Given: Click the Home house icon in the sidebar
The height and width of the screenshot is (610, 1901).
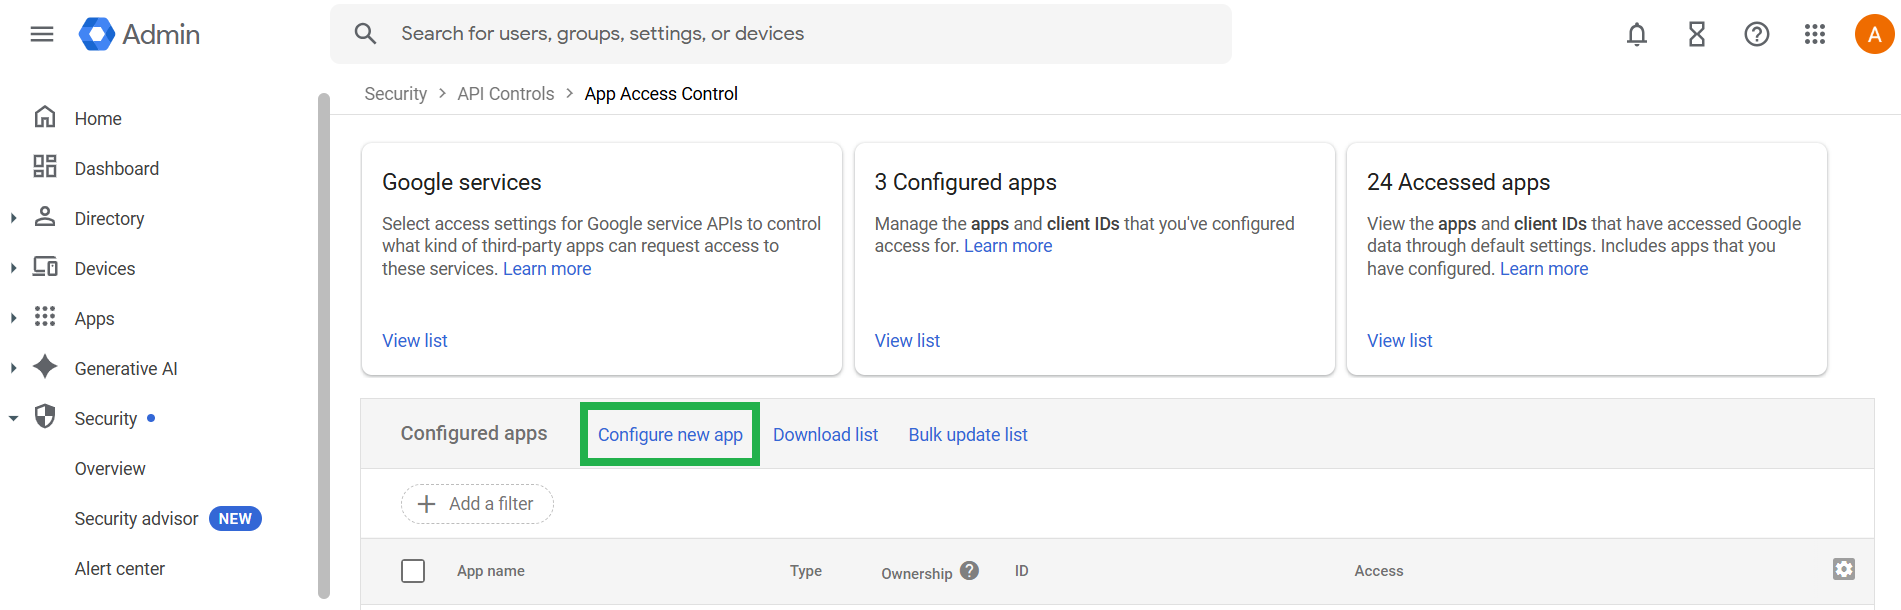Looking at the screenshot, I should 45,117.
